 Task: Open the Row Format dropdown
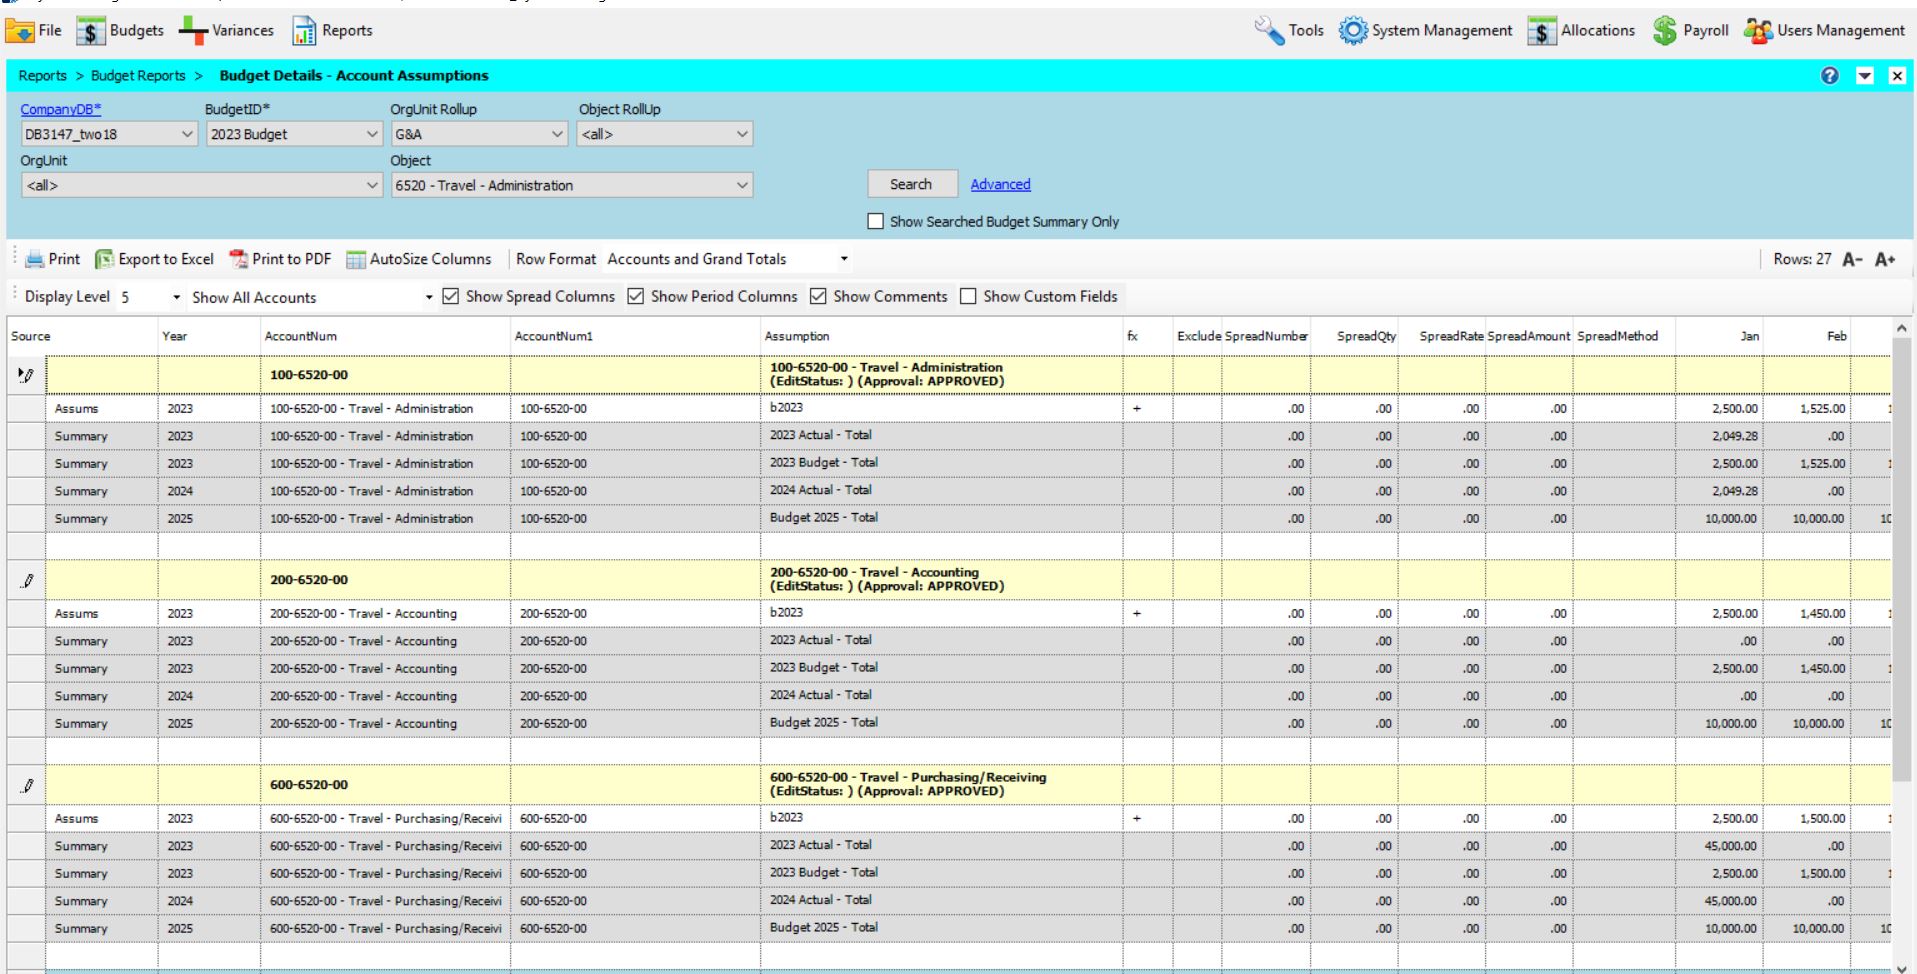point(844,259)
